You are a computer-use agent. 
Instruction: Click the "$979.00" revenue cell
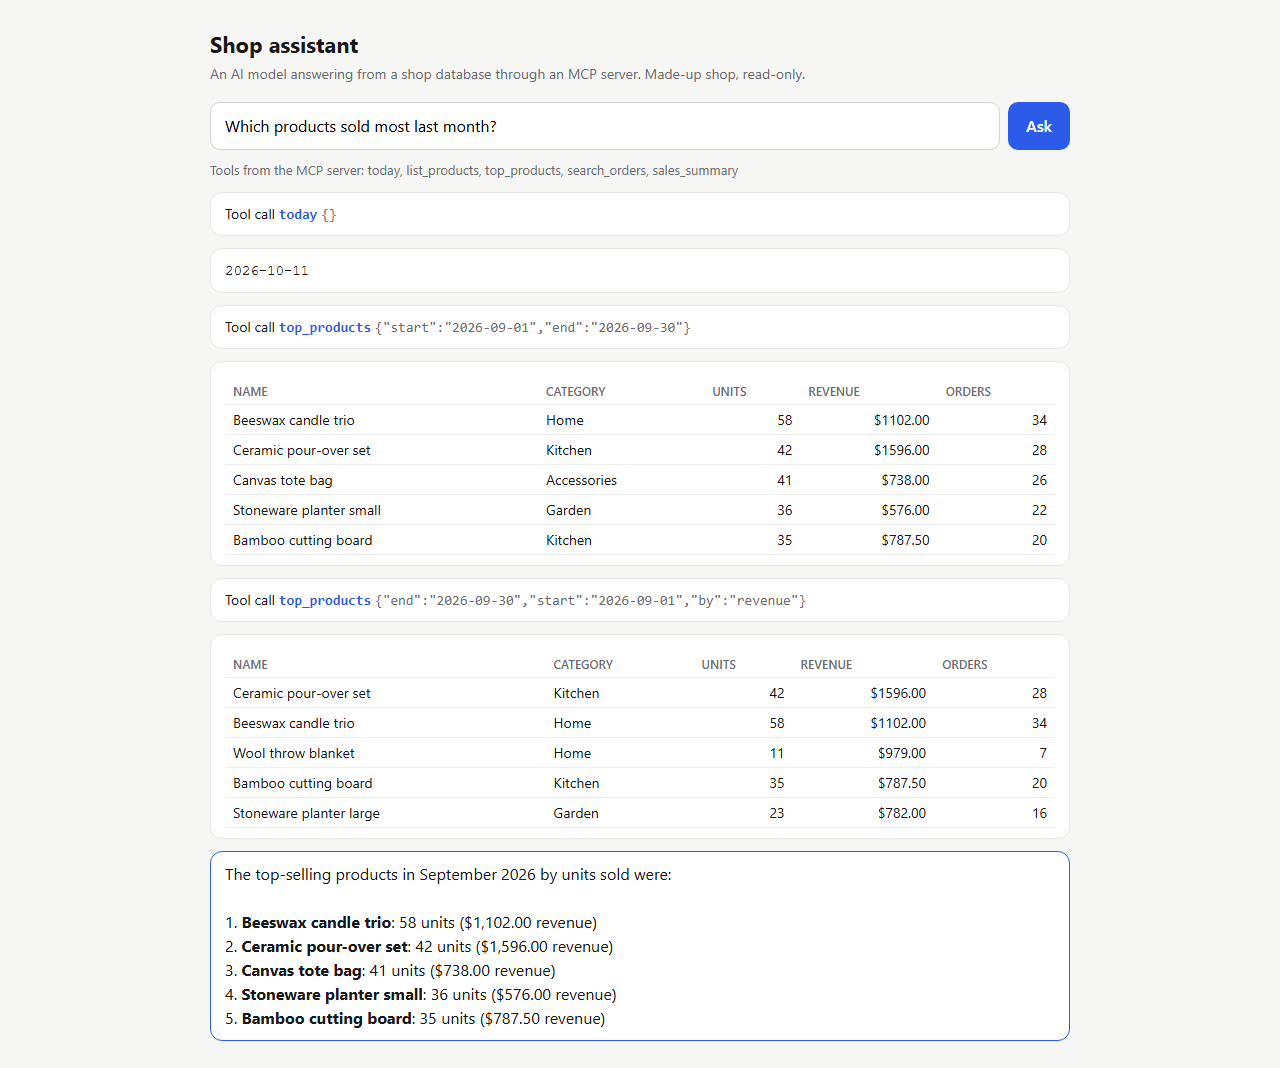click(902, 753)
